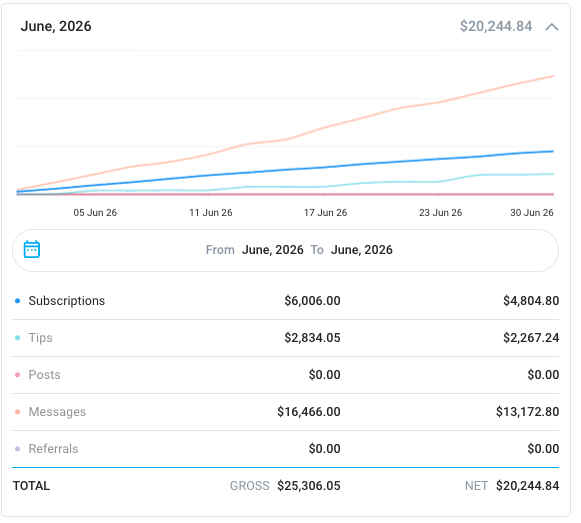Open the calendar date range picker icon
The image size is (581, 523).
tap(32, 249)
